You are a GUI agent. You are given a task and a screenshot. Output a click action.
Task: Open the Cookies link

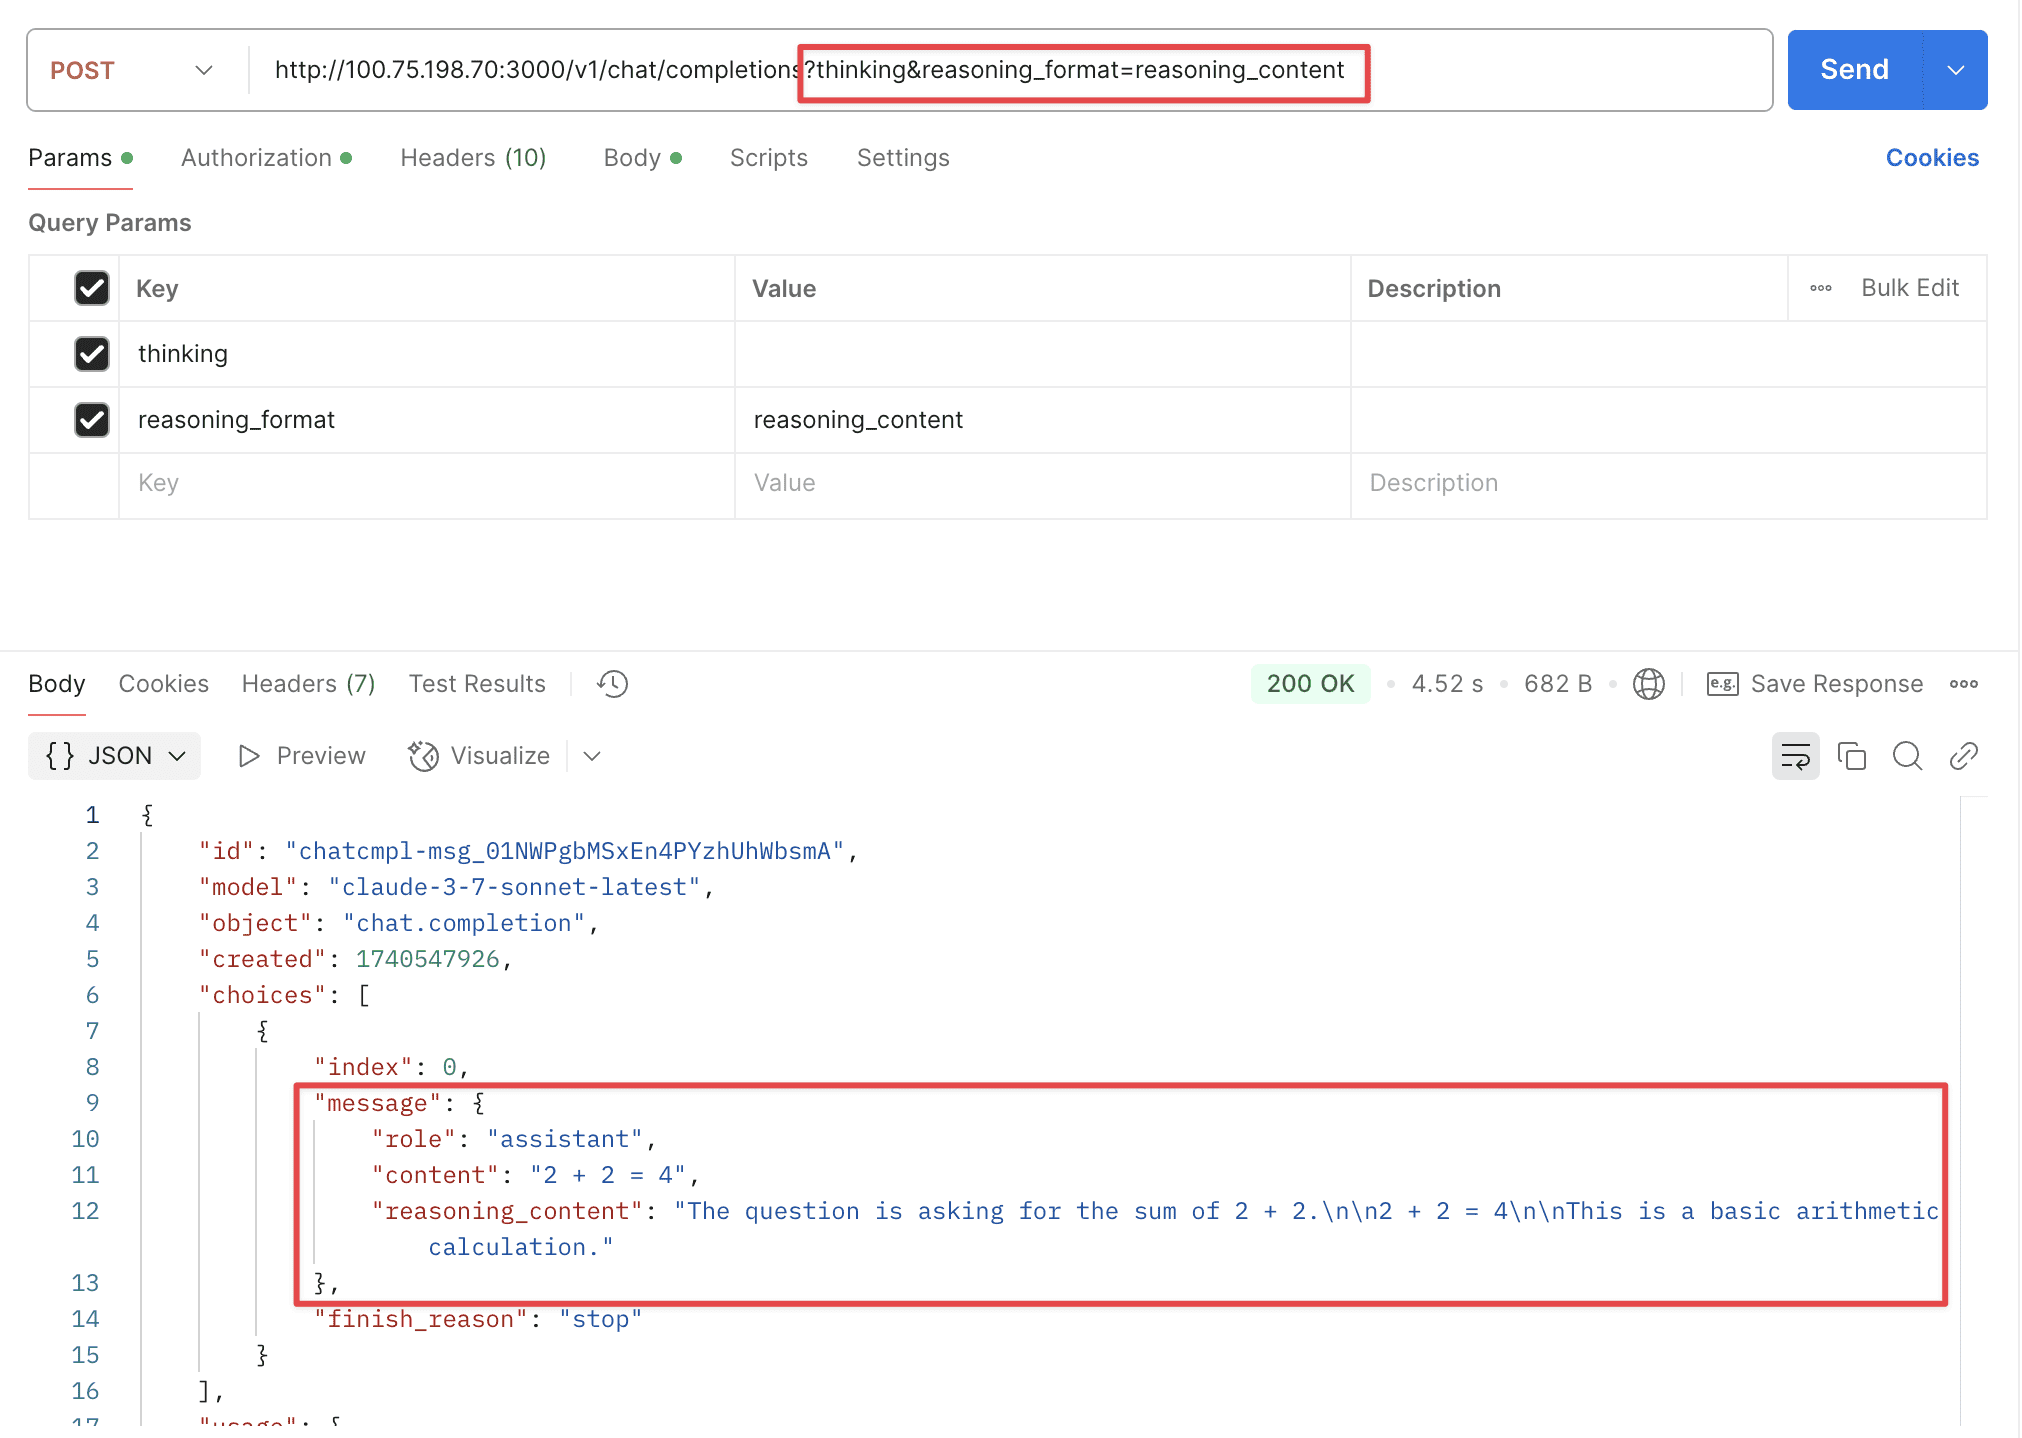click(x=1931, y=158)
